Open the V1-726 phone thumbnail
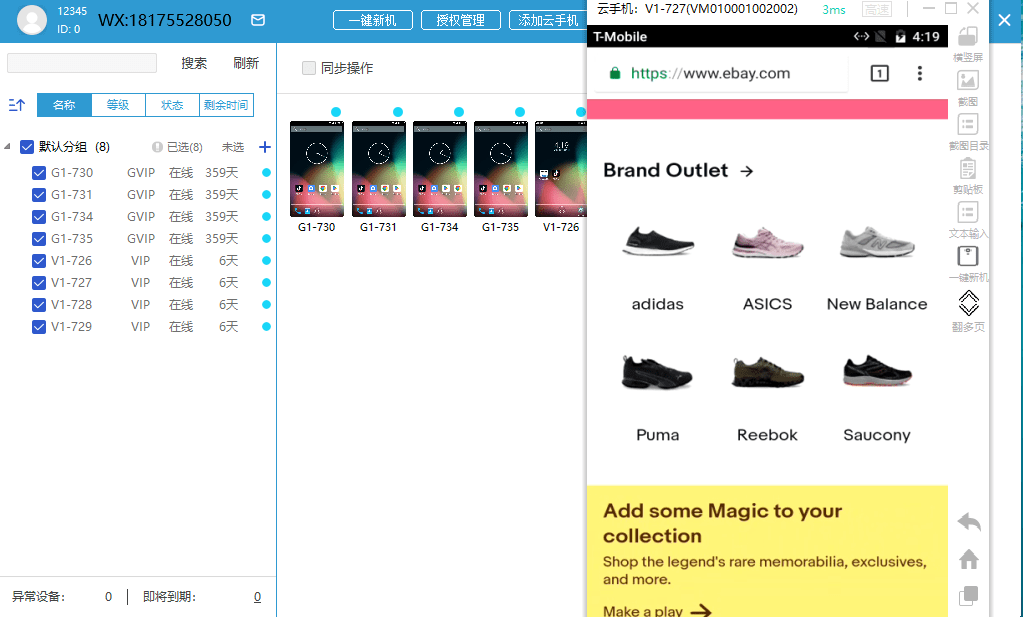The height and width of the screenshot is (617, 1023). tap(560, 169)
